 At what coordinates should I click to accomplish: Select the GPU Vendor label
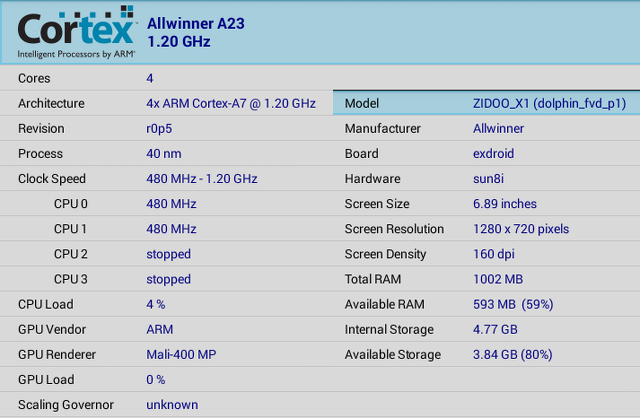coord(52,329)
